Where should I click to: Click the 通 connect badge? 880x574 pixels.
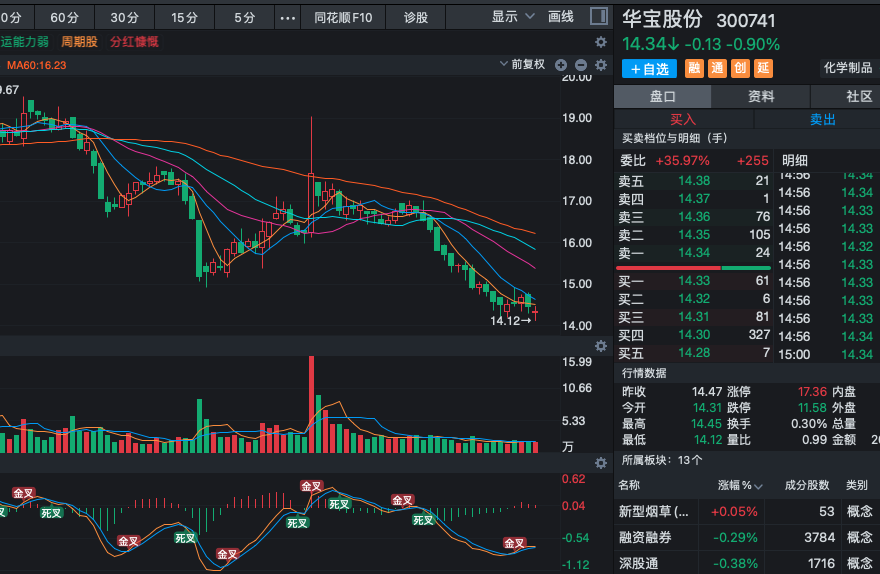tap(717, 68)
